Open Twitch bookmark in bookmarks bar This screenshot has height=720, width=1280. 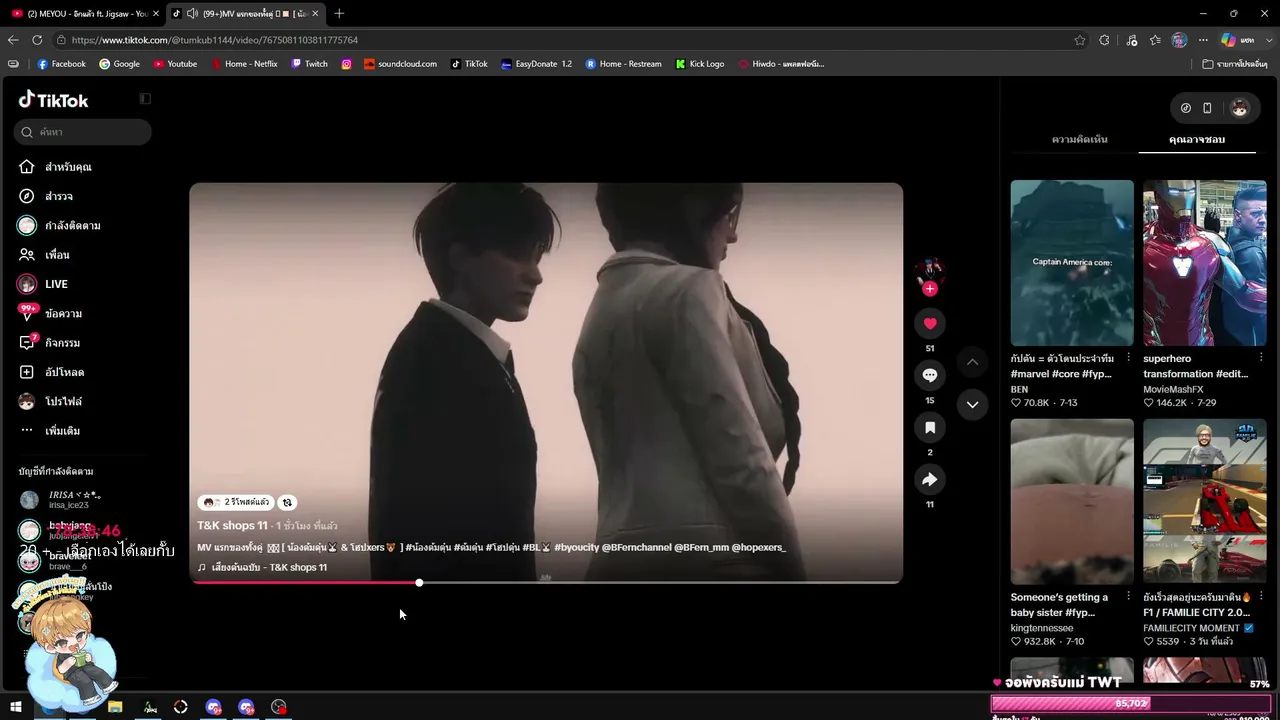click(x=309, y=64)
